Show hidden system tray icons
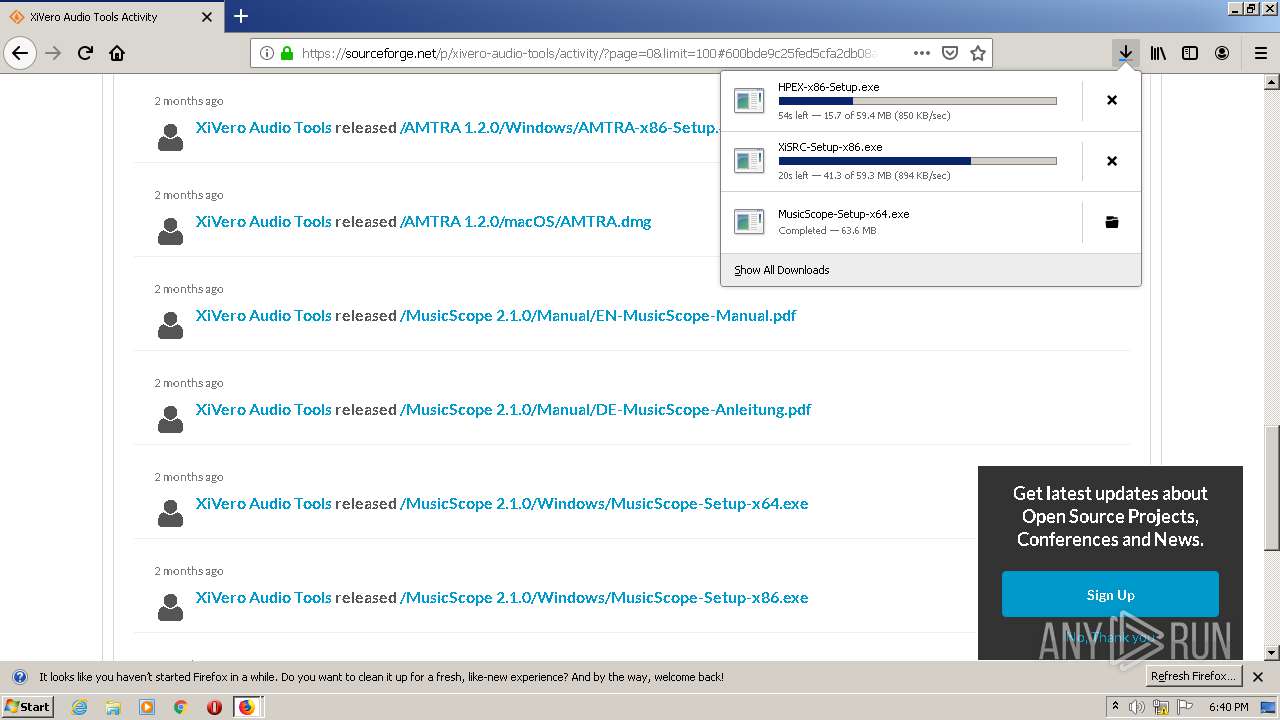 coord(1115,707)
